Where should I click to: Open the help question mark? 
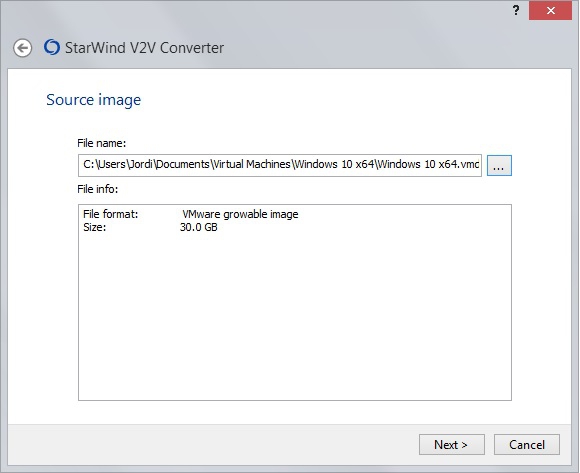click(x=516, y=10)
